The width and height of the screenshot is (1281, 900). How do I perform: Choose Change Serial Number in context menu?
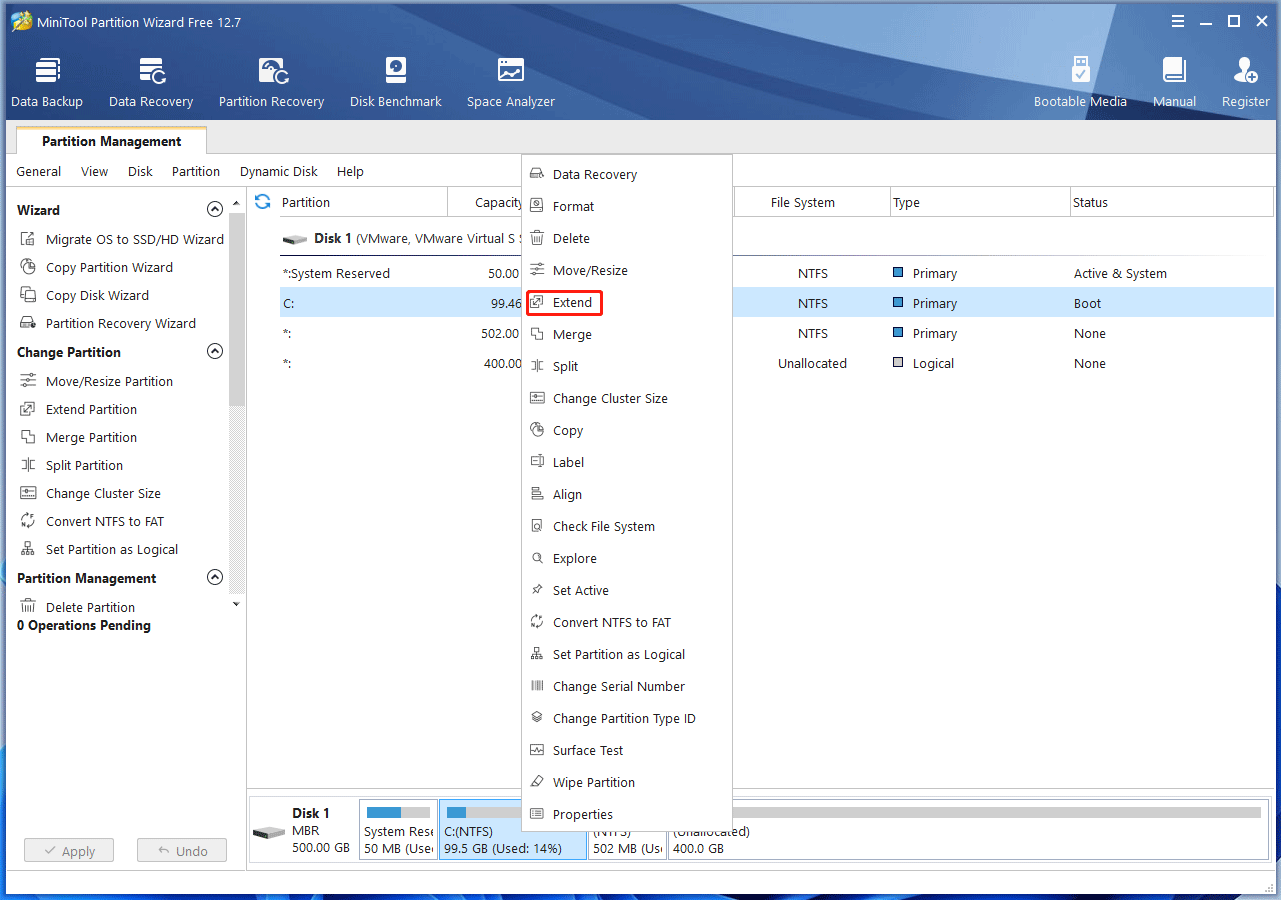(627, 686)
